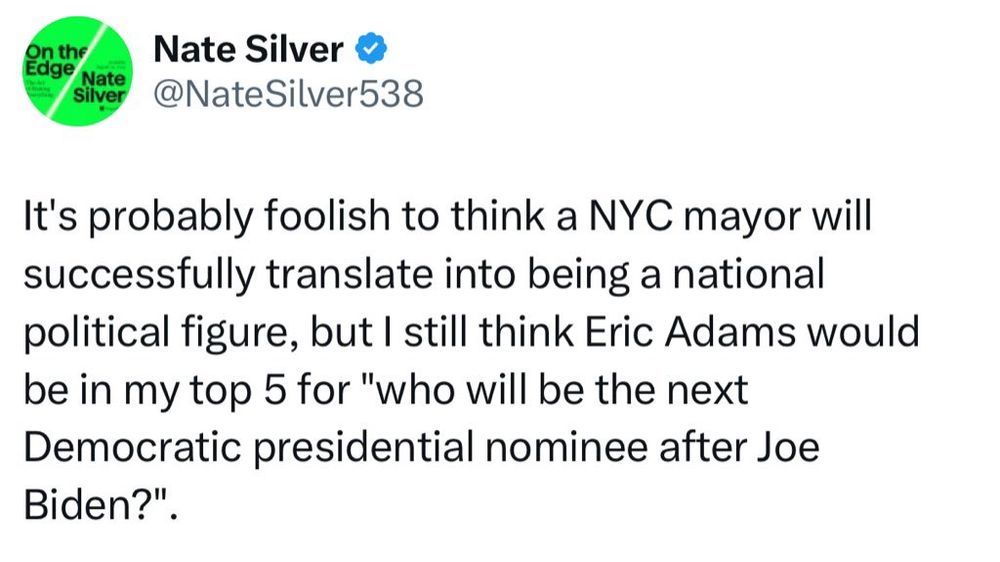
Task: Click "successfully translate" in second line
Action: point(230,275)
